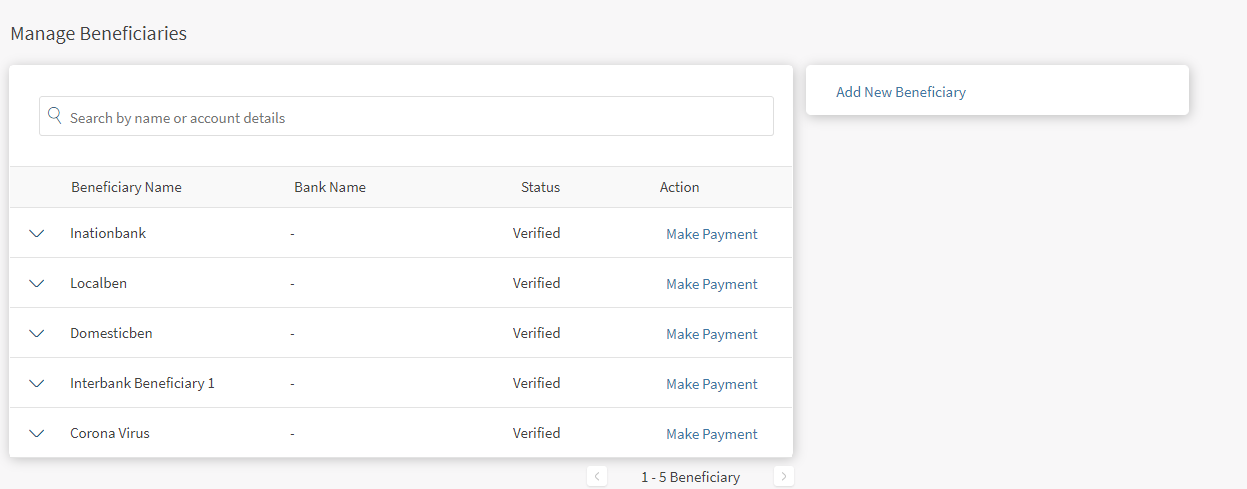Expand the Domesticben row chevron
Image resolution: width=1247 pixels, height=489 pixels.
click(x=37, y=333)
